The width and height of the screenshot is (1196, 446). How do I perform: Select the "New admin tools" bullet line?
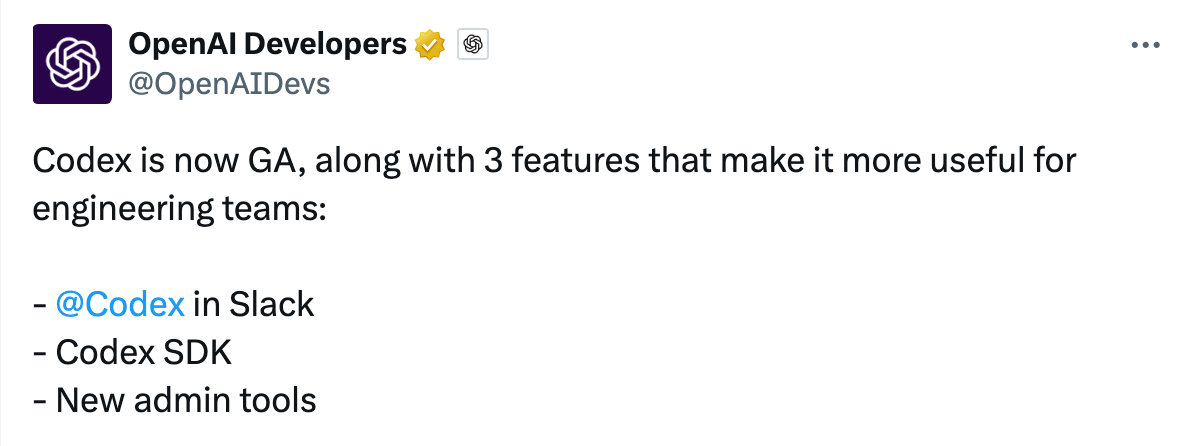tap(175, 401)
